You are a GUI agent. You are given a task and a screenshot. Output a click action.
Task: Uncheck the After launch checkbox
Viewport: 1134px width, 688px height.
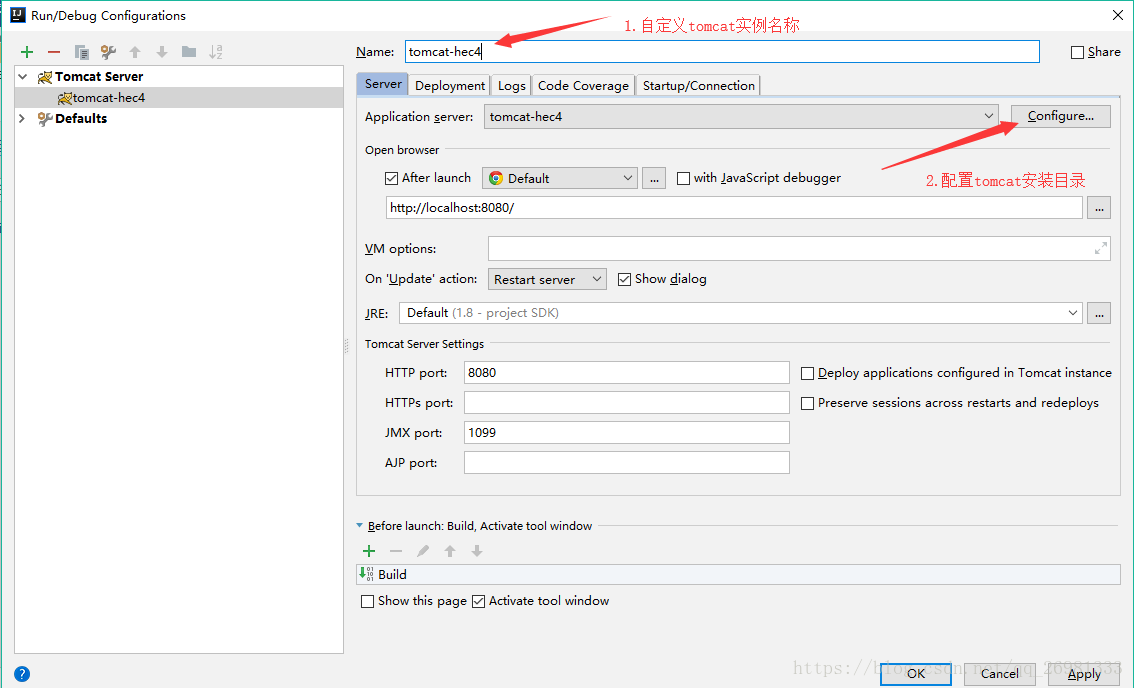tap(391, 178)
